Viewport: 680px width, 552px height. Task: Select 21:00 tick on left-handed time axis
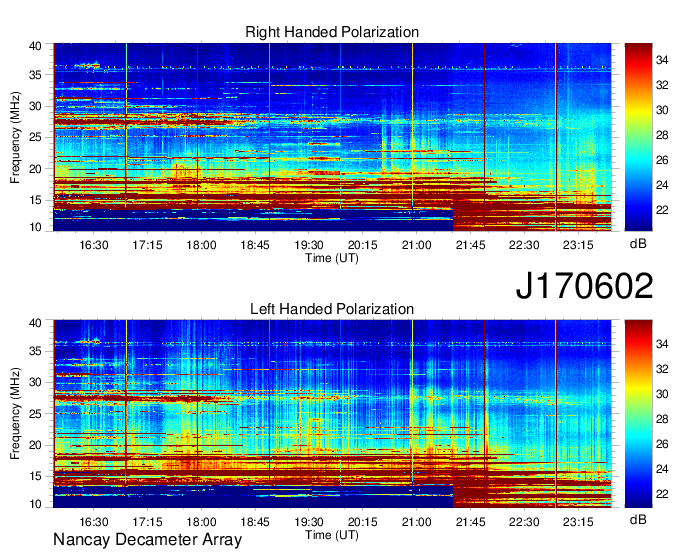(416, 522)
